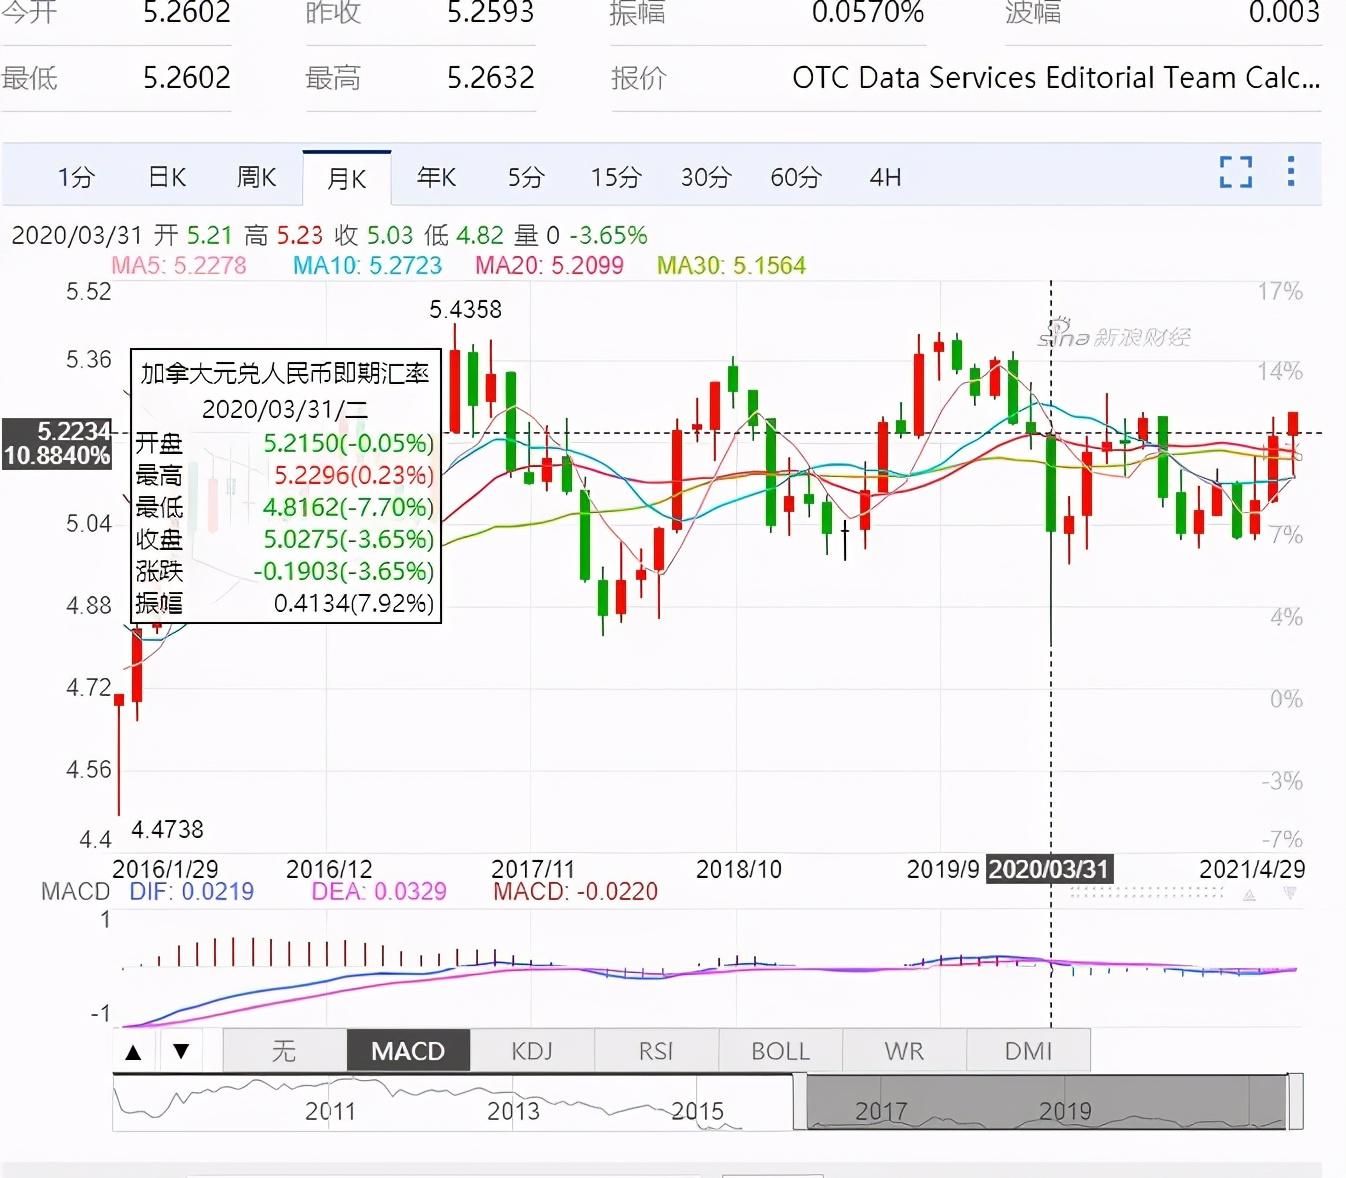This screenshot has height=1178, width=1346.
Task: Click the 振幅 0.4134 tooltip row
Action: (285, 603)
